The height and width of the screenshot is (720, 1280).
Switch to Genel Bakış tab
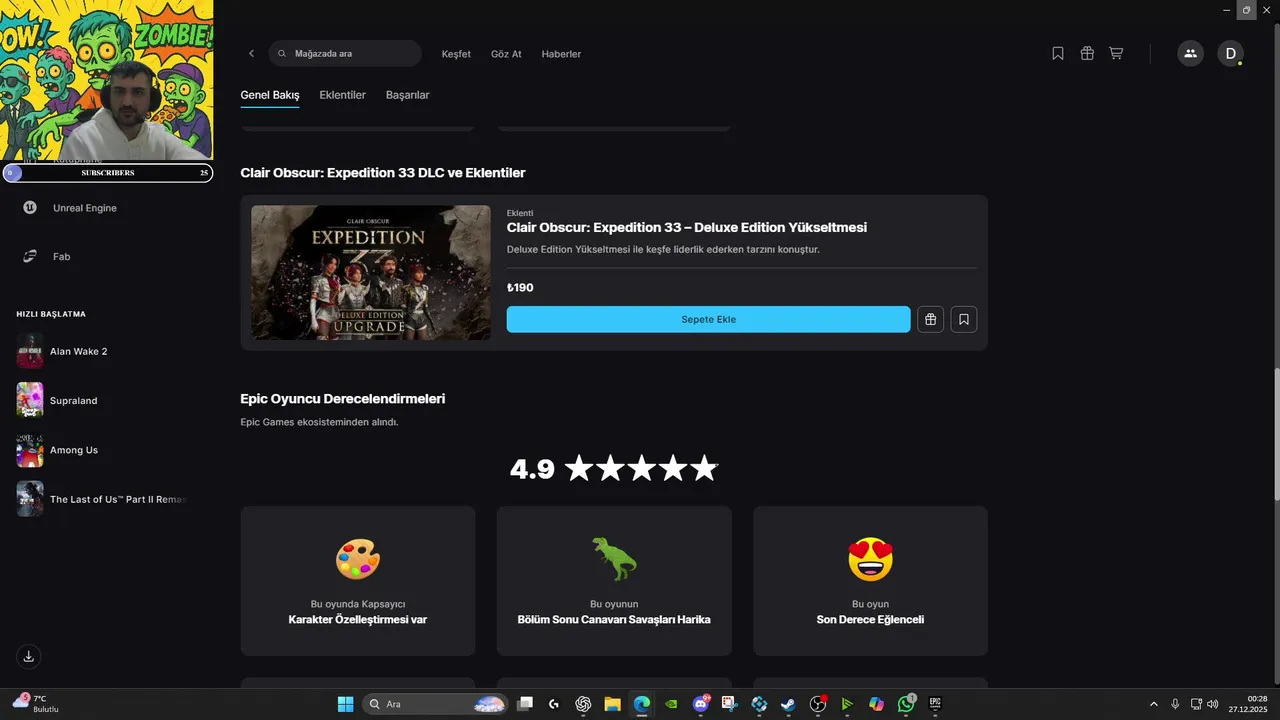(x=270, y=95)
